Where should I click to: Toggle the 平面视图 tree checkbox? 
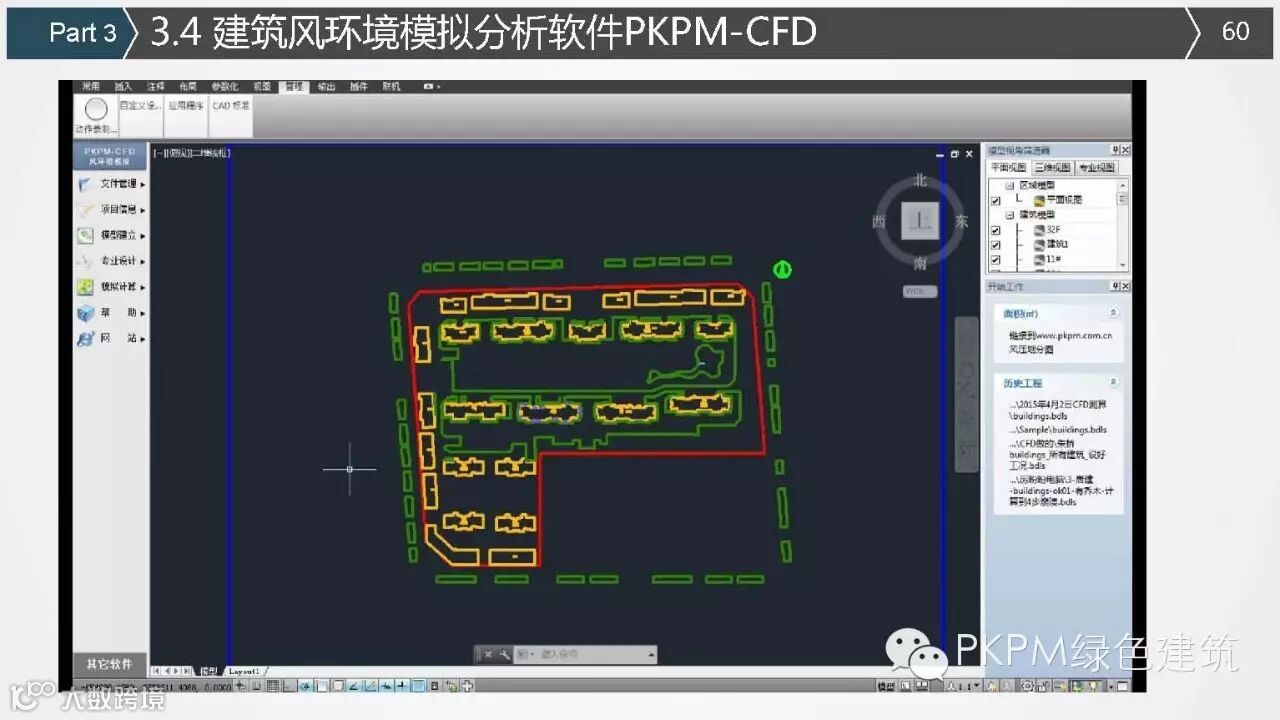click(x=995, y=201)
